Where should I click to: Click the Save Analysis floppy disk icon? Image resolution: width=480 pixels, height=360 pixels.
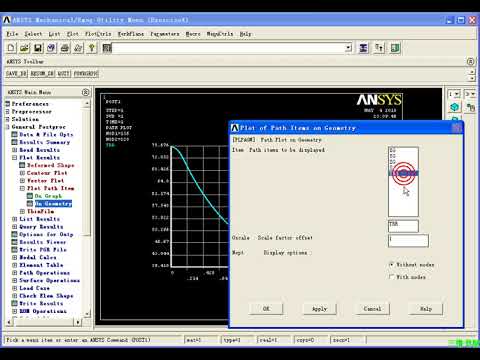pyautogui.click(x=38, y=48)
